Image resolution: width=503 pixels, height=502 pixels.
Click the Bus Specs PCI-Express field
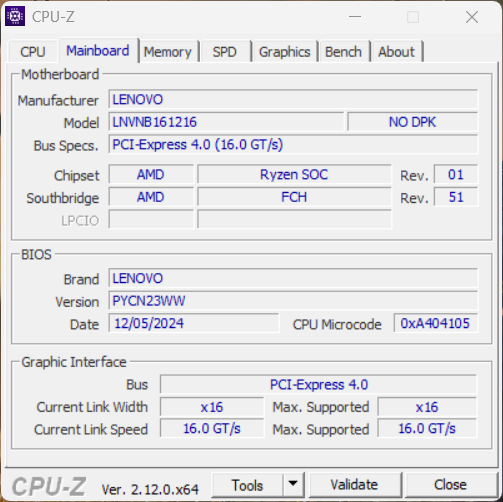pos(293,145)
